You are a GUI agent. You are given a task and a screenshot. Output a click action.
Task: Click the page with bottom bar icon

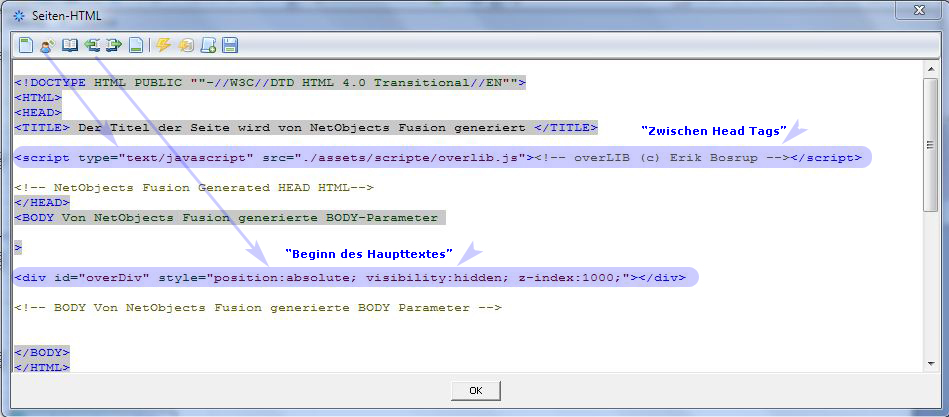(136, 45)
